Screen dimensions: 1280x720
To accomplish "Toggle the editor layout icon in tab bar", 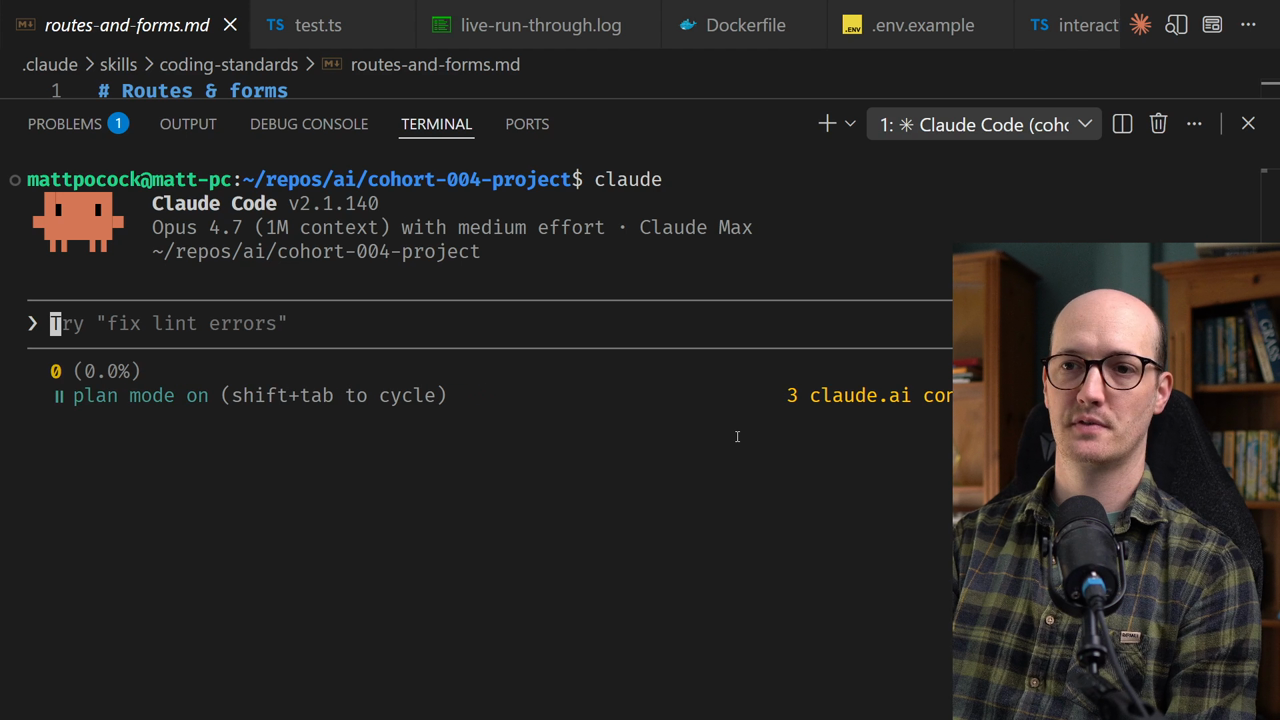I will click(1212, 25).
